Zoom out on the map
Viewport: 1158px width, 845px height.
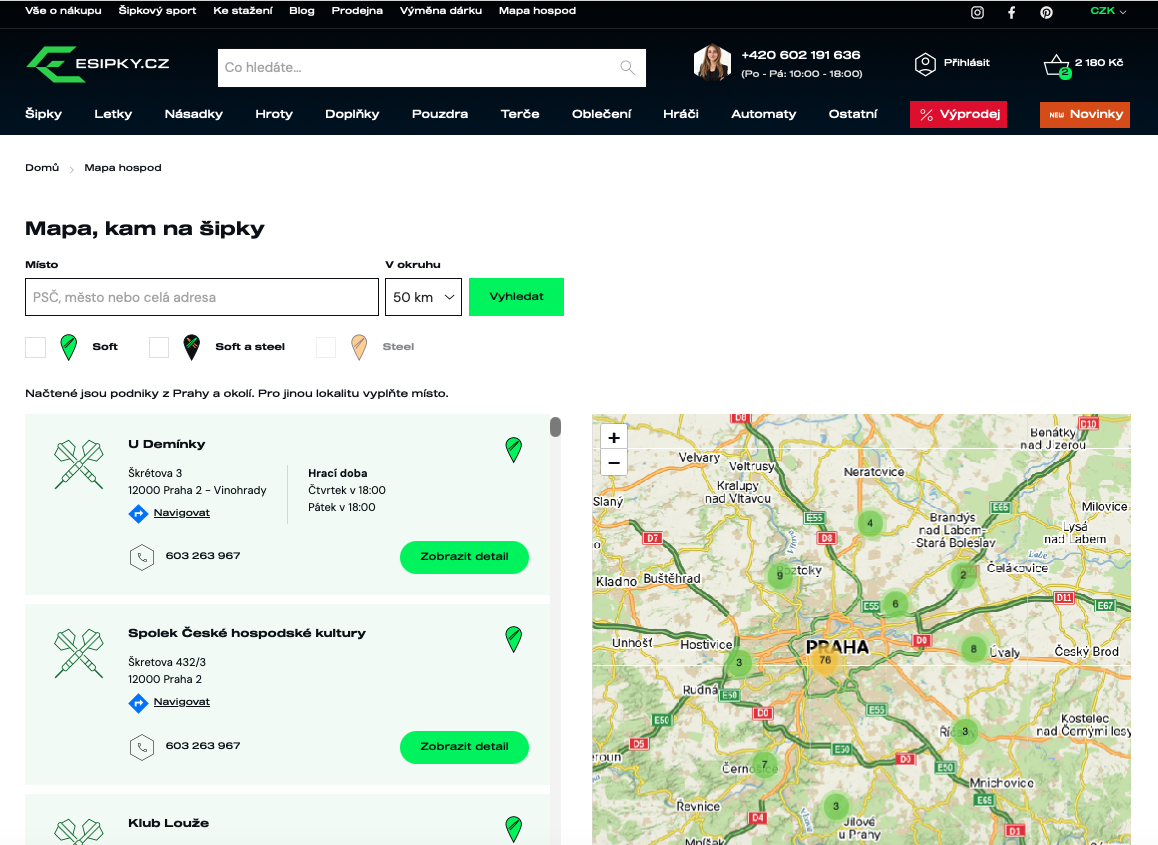click(x=614, y=462)
